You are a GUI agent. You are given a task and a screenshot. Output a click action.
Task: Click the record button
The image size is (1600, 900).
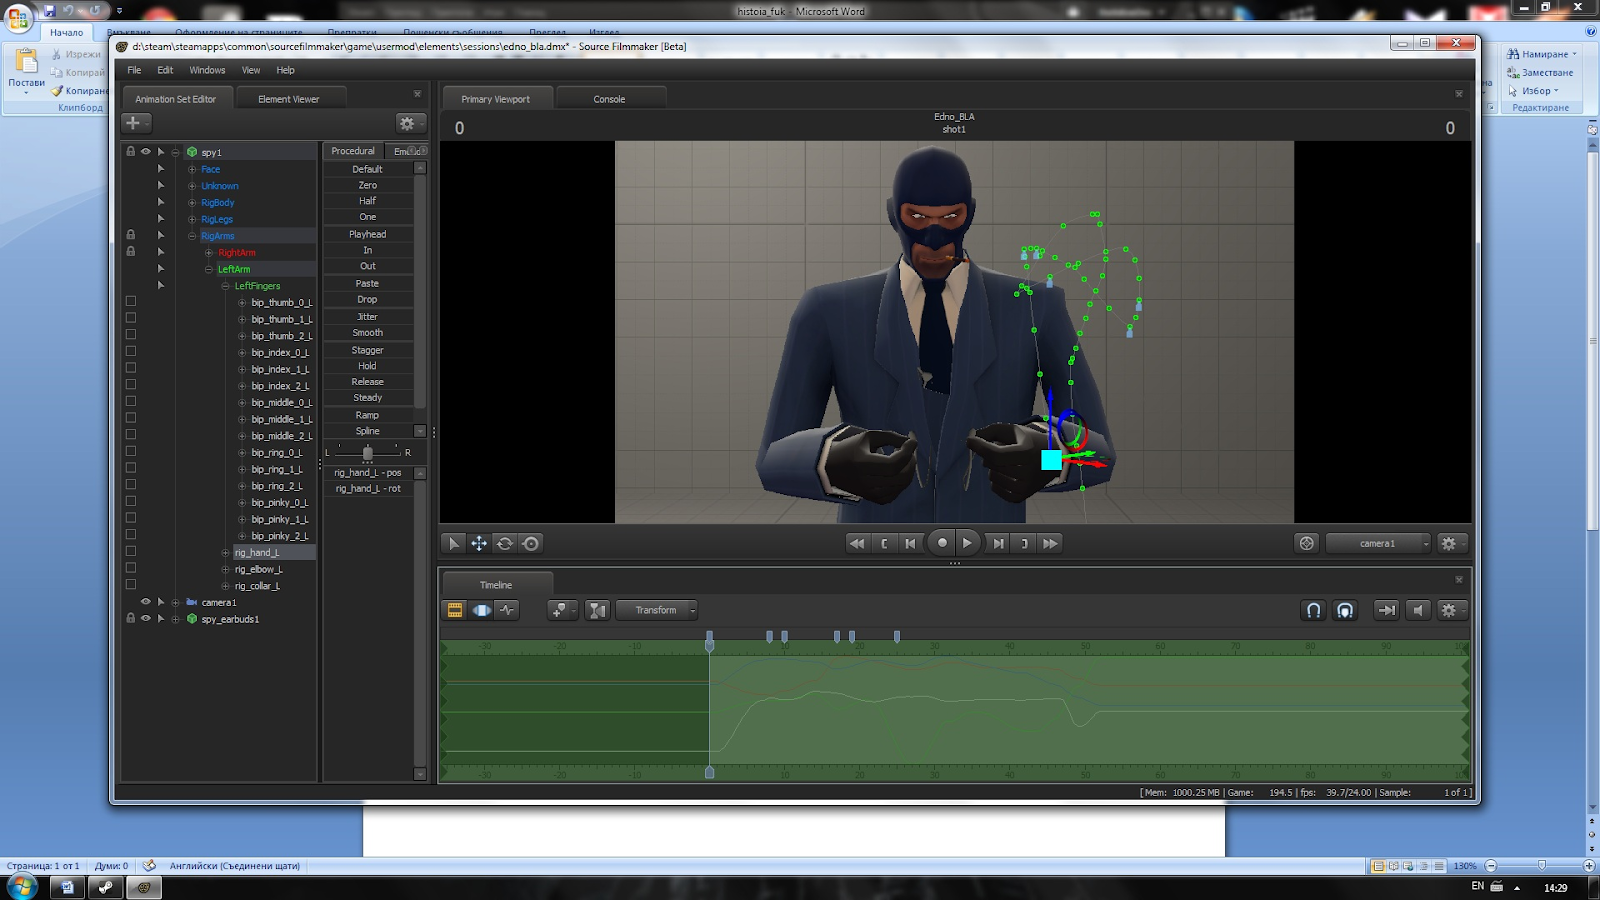click(x=942, y=543)
